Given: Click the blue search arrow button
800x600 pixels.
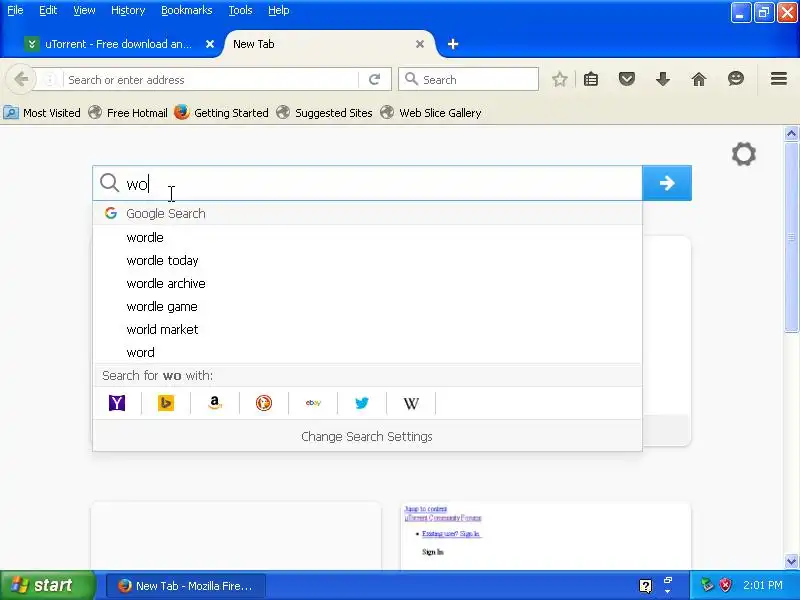Looking at the screenshot, I should tap(667, 183).
